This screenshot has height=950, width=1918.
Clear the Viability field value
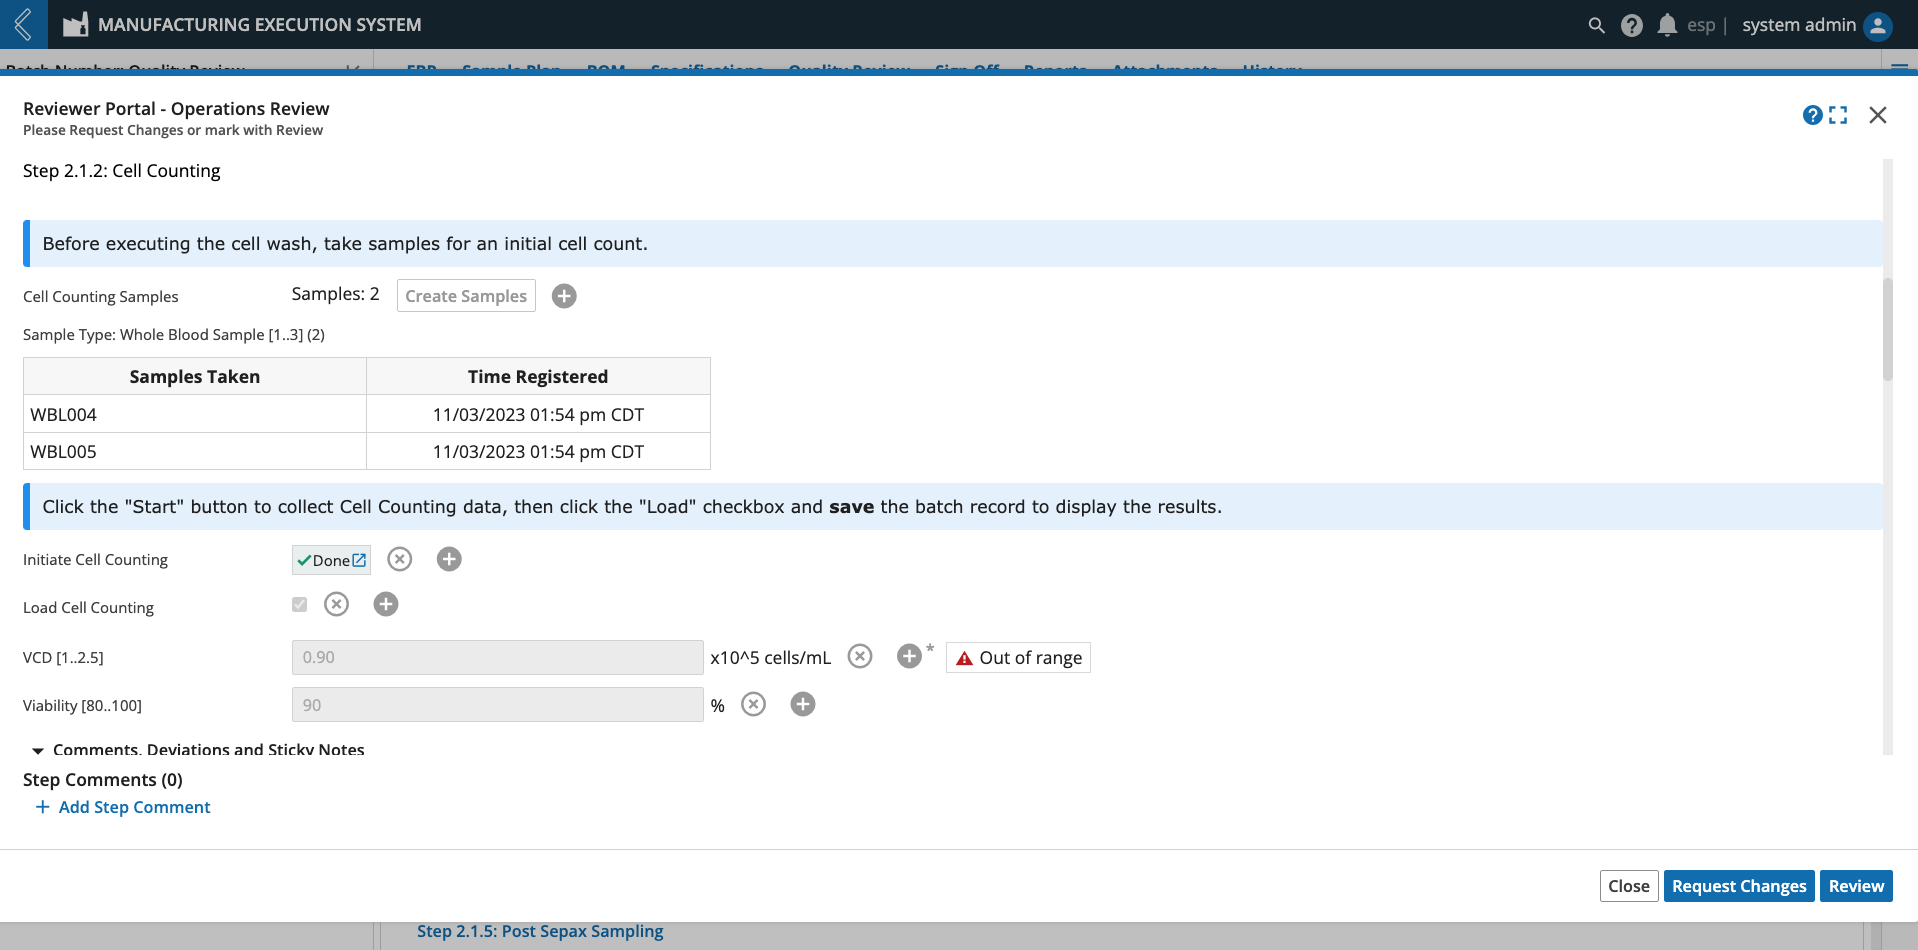pos(754,704)
